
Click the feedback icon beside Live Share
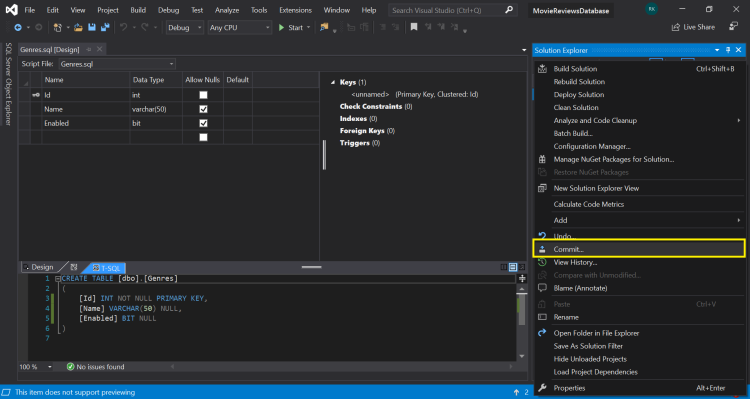click(x=733, y=26)
